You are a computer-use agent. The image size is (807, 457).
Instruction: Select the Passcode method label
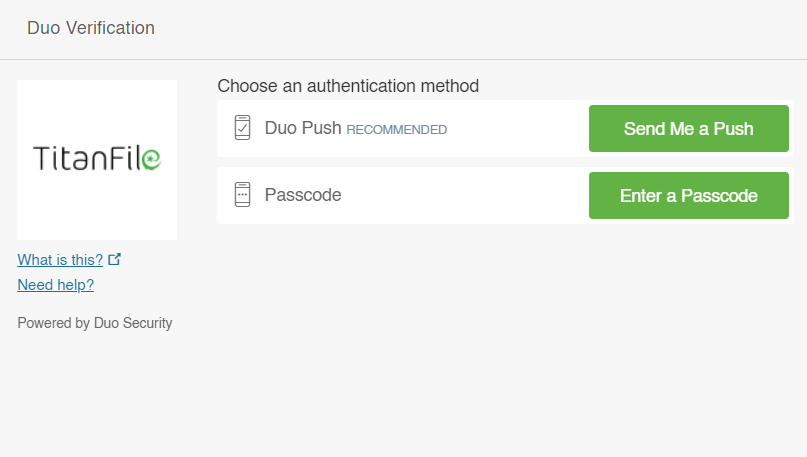[x=303, y=195]
